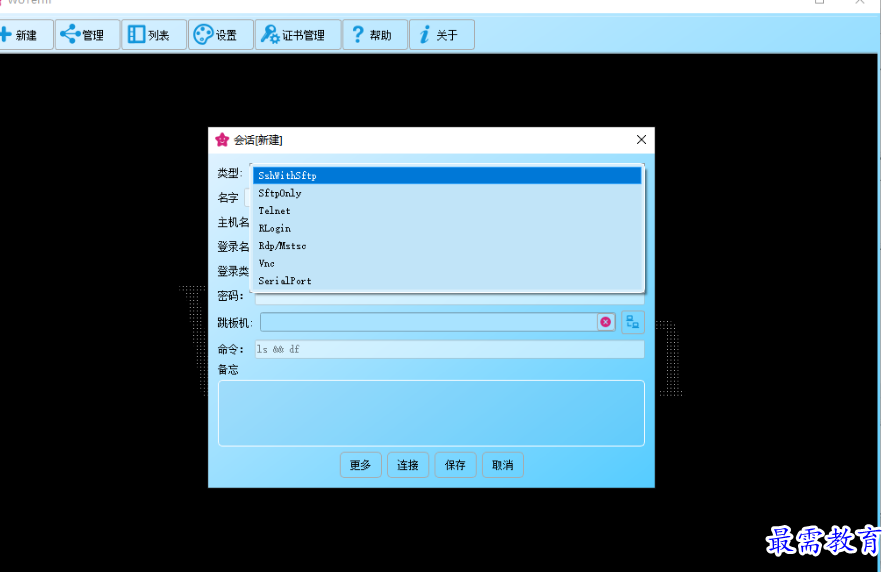890x572 pixels.
Task: Click into the 跳板机 input field
Action: point(429,322)
